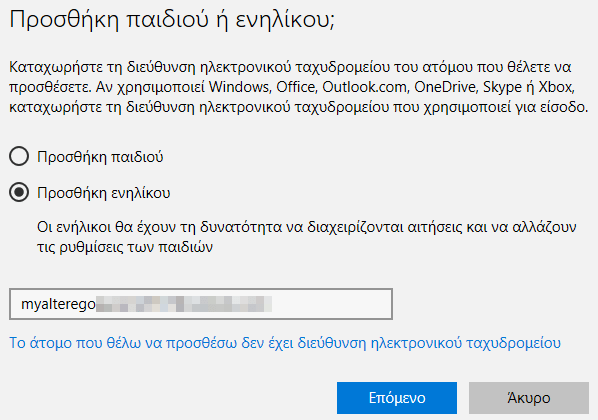Select the Προσθήκη ενηλίκου radio button
Screen dimensions: 598x420
tap(19, 192)
